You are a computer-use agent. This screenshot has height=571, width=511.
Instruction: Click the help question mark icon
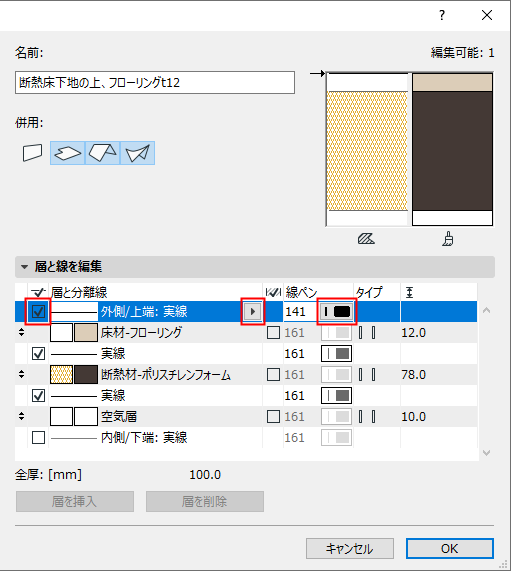(x=442, y=15)
